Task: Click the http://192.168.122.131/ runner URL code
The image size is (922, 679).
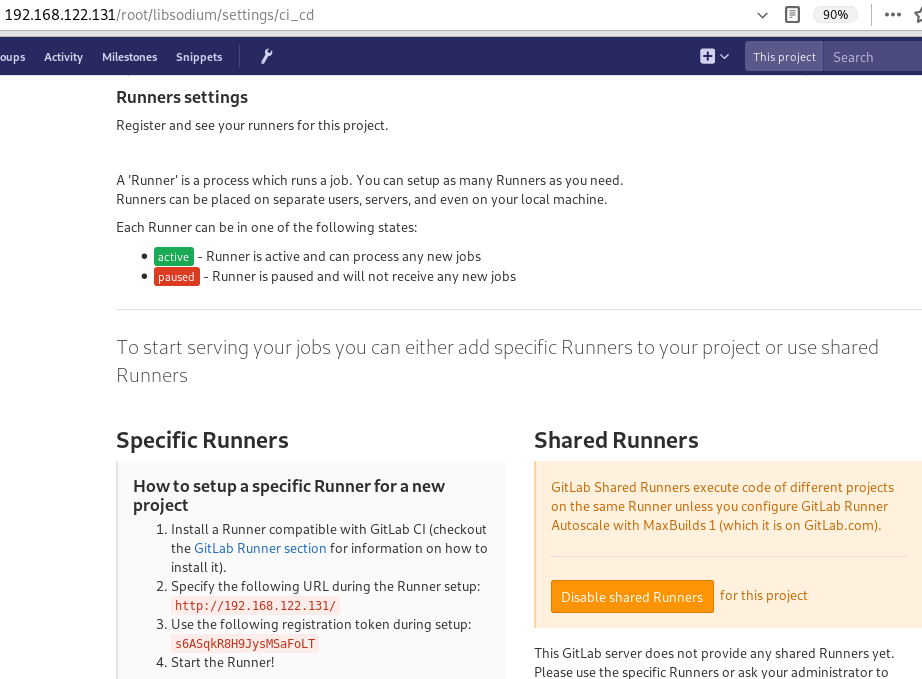Action: [x=256, y=605]
